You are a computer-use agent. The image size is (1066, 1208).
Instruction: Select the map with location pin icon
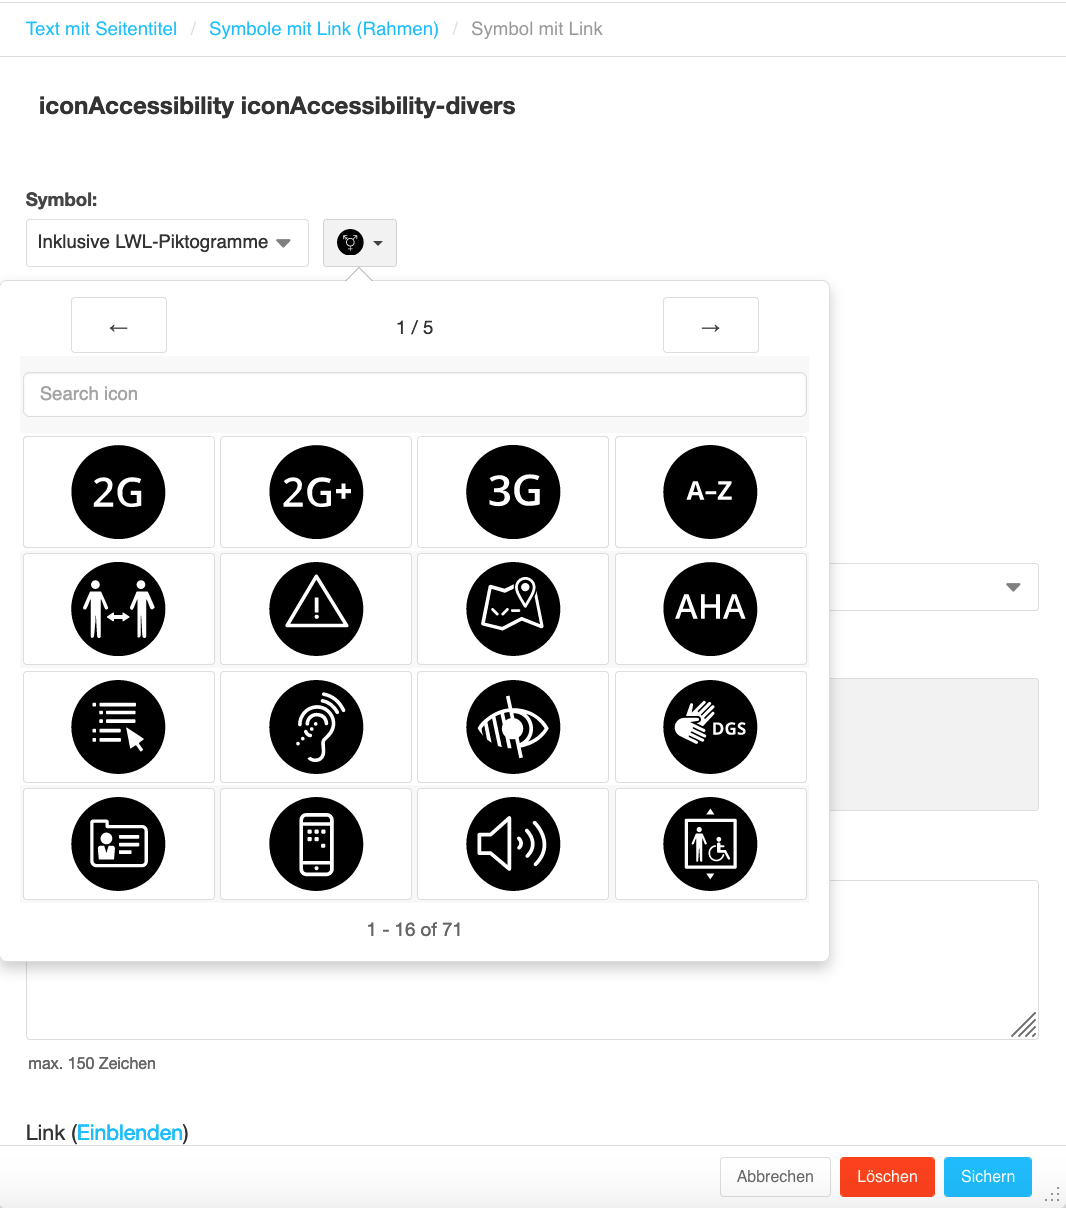[513, 609]
